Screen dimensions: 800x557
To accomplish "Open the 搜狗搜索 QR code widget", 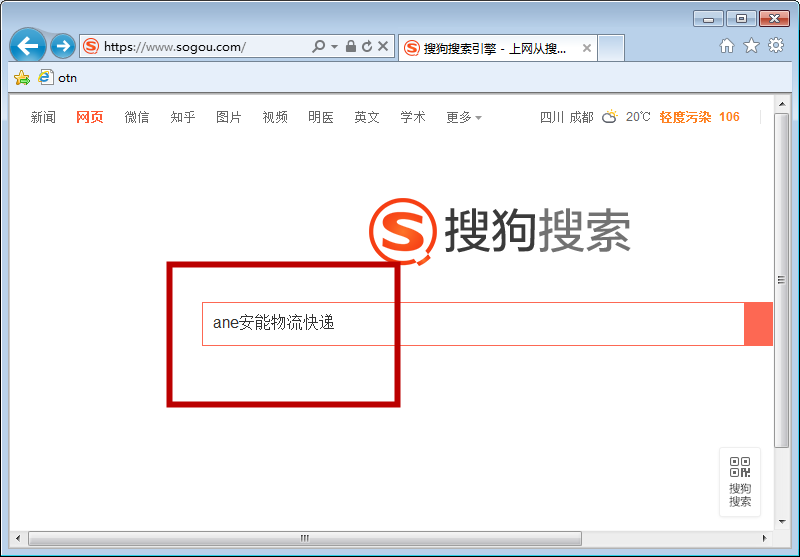I will pyautogui.click(x=740, y=482).
